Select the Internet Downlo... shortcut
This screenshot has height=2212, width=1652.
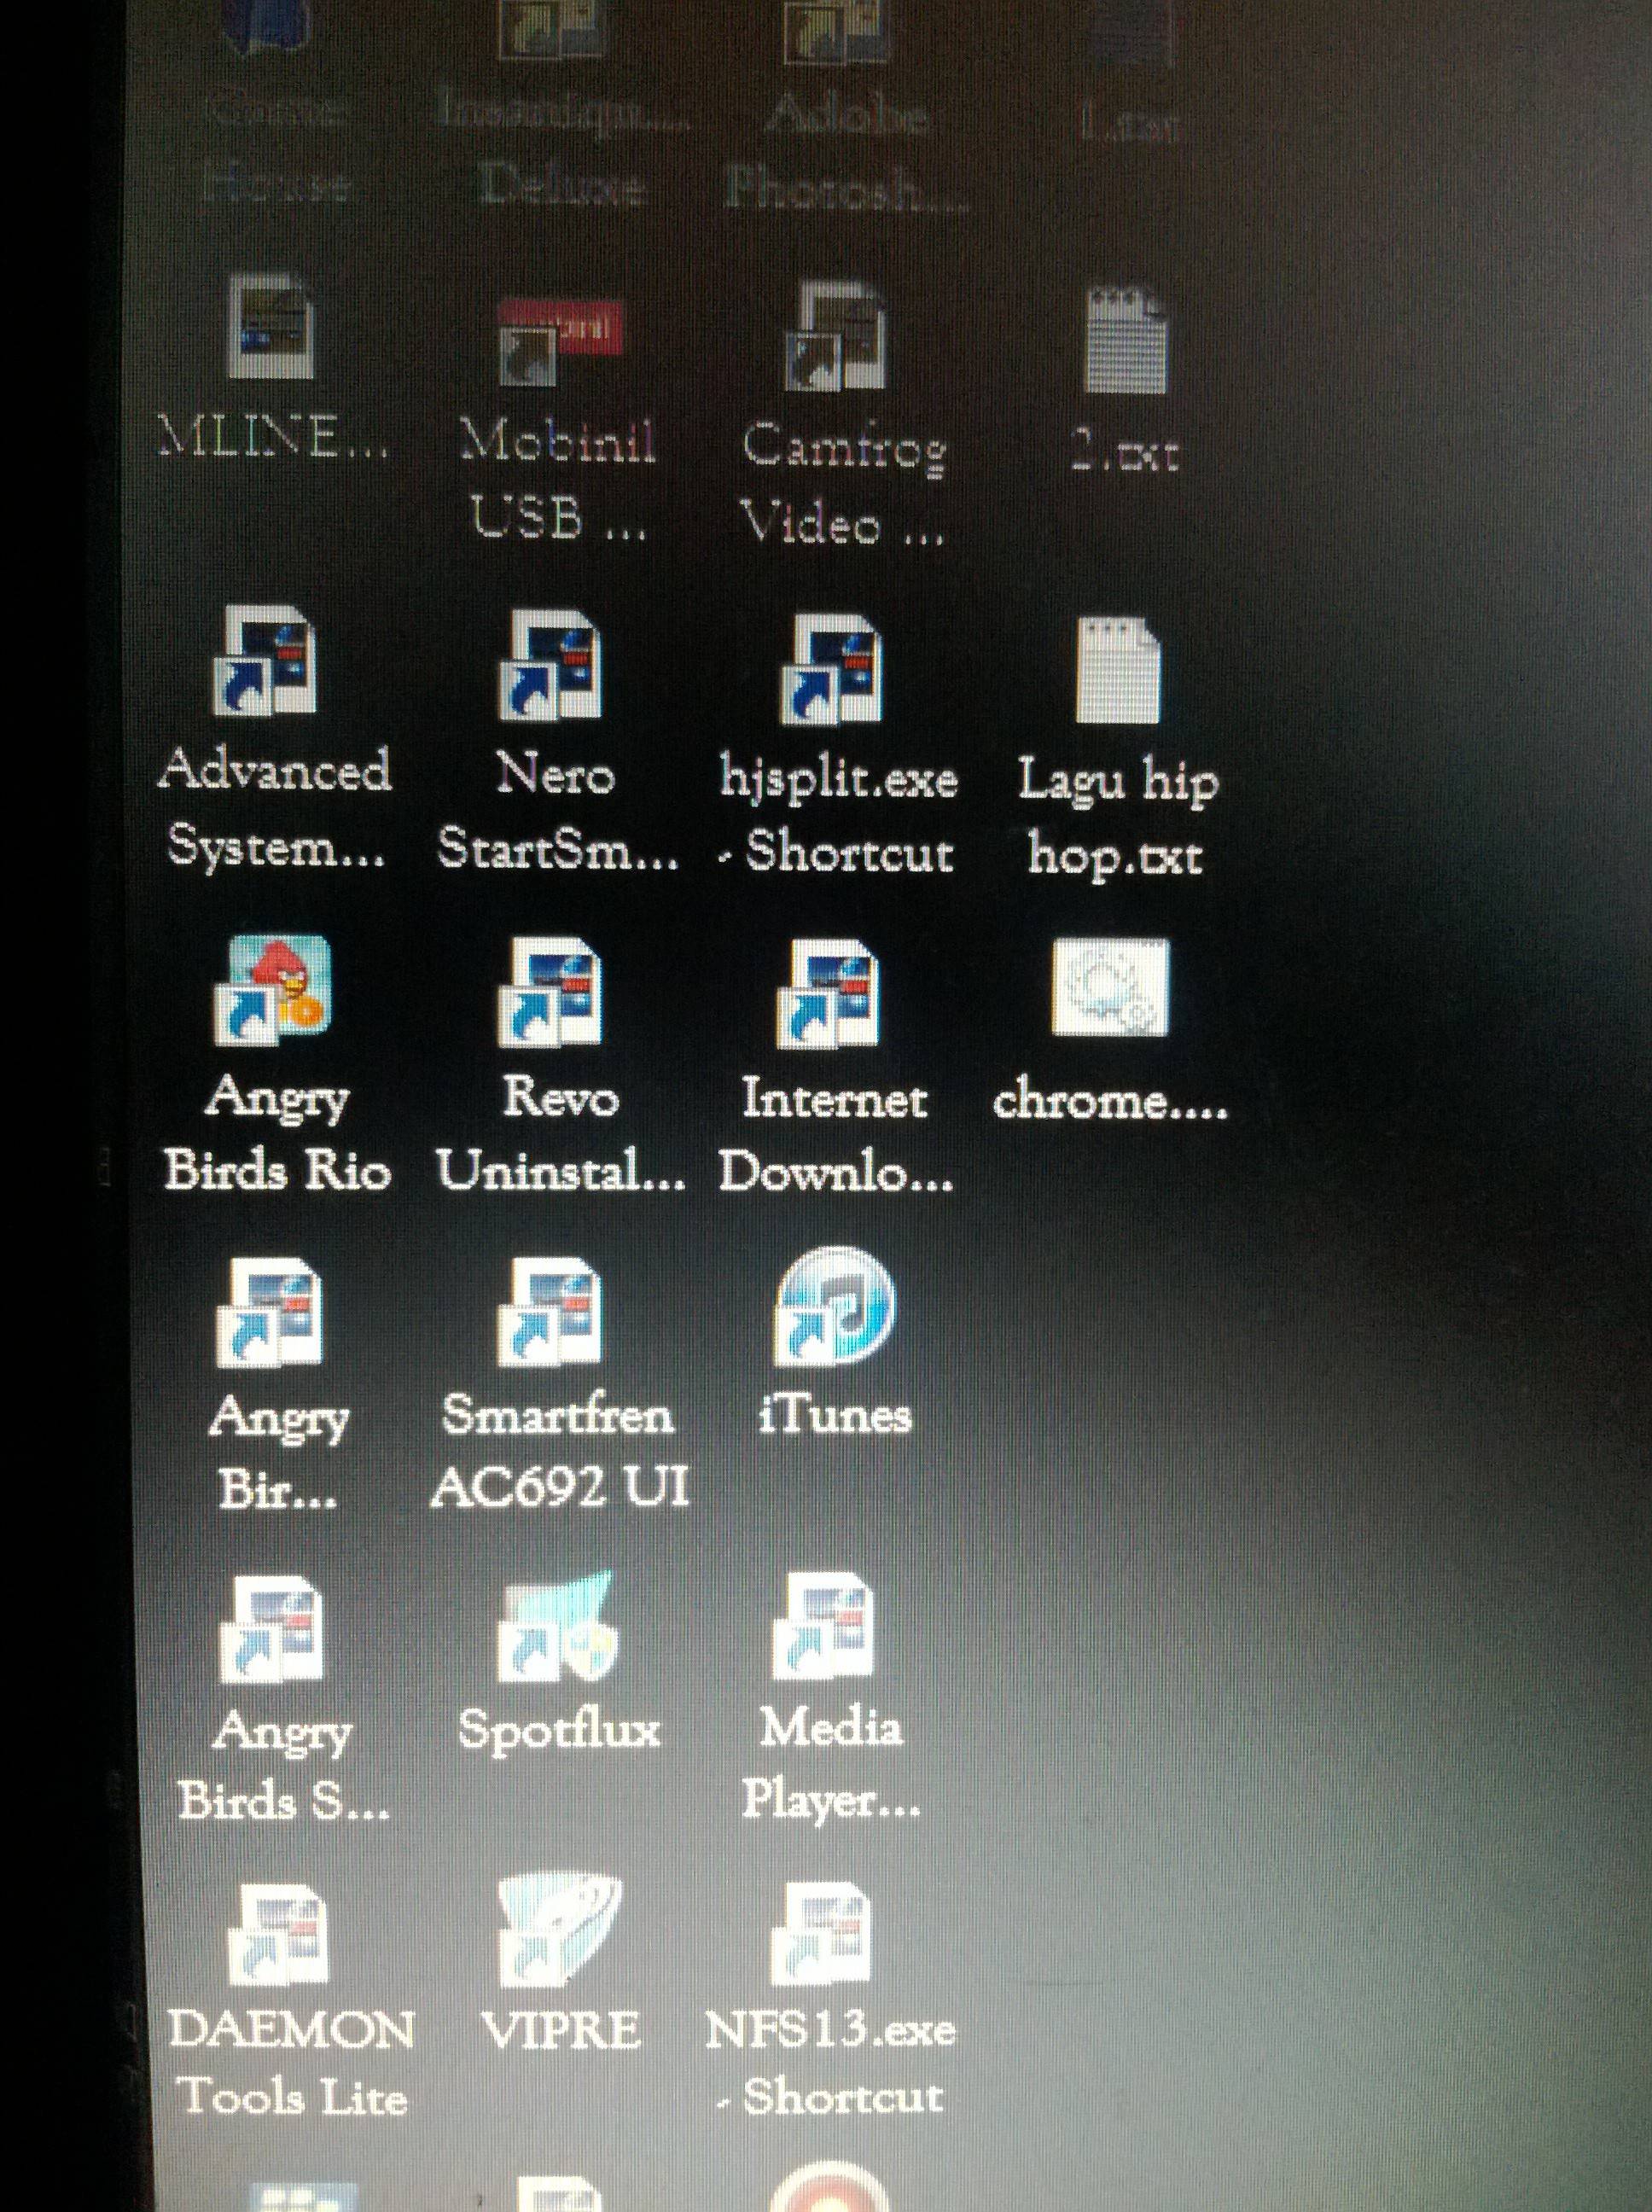click(831, 994)
